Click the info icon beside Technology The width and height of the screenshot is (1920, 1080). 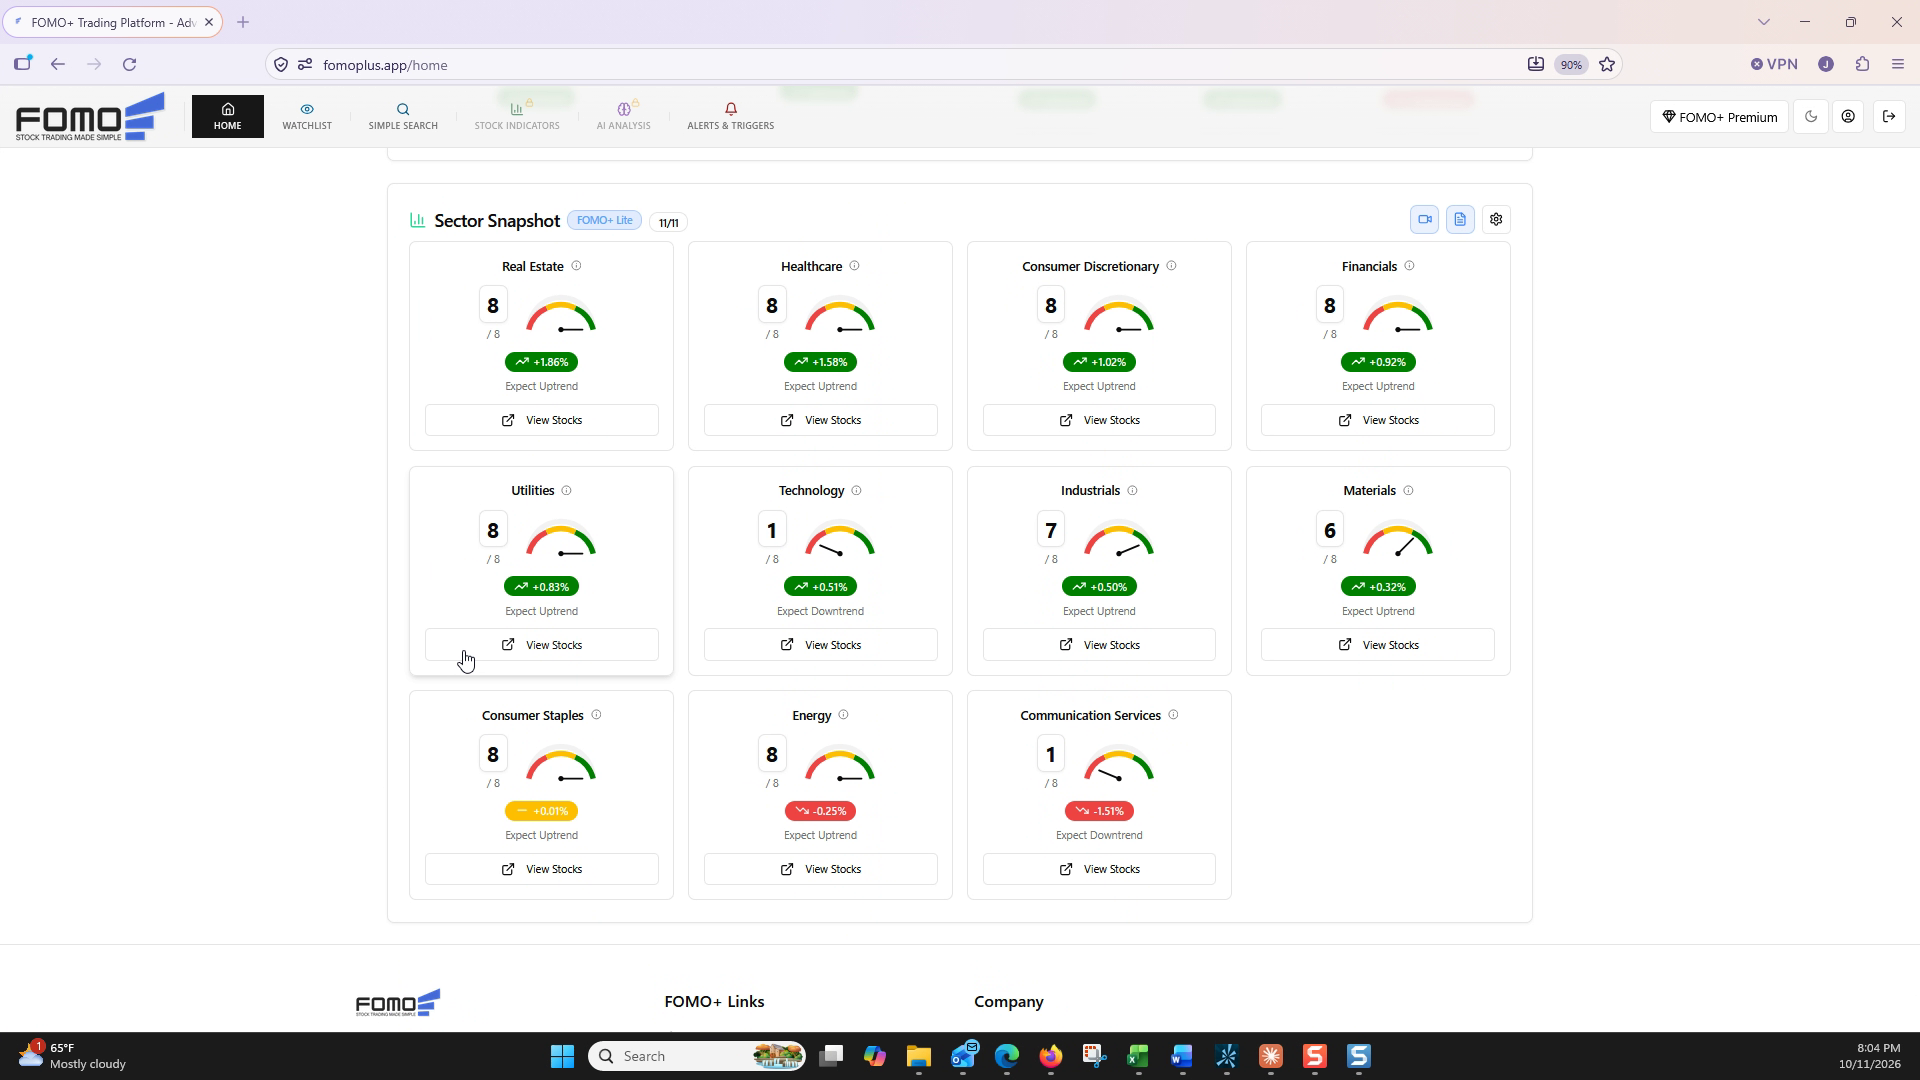tap(856, 491)
